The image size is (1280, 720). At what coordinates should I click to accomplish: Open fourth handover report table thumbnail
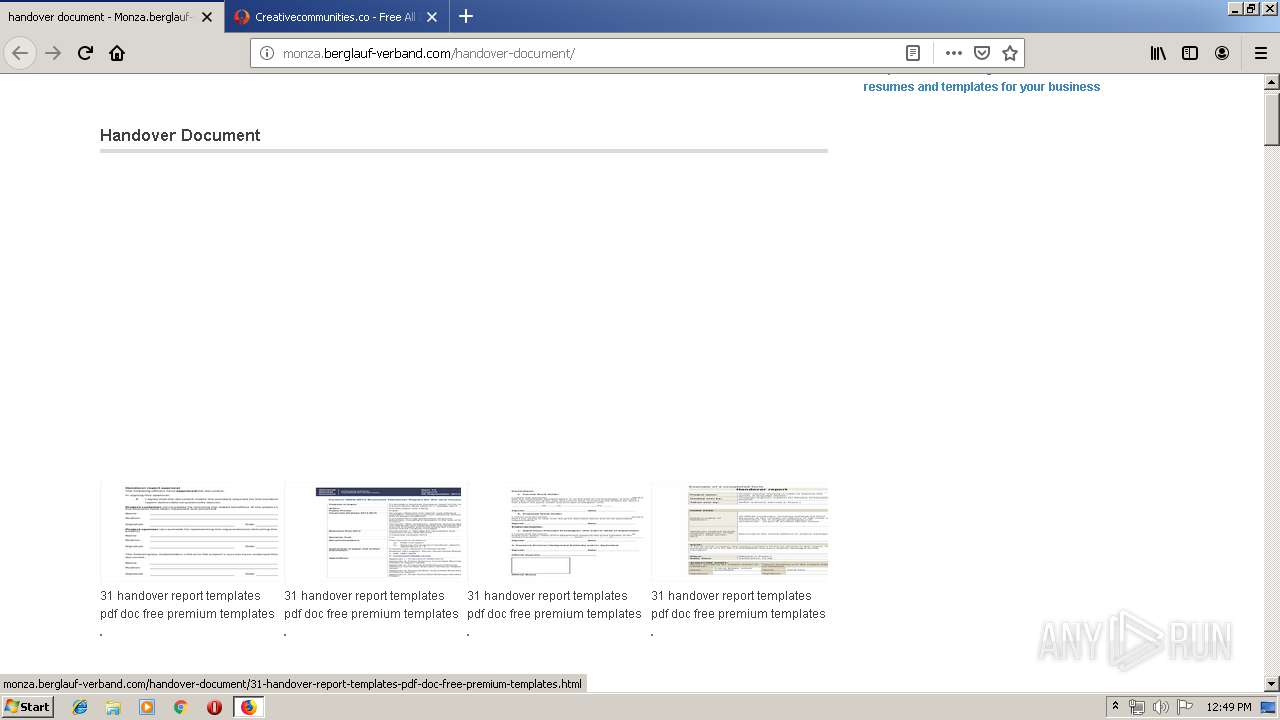pos(740,531)
